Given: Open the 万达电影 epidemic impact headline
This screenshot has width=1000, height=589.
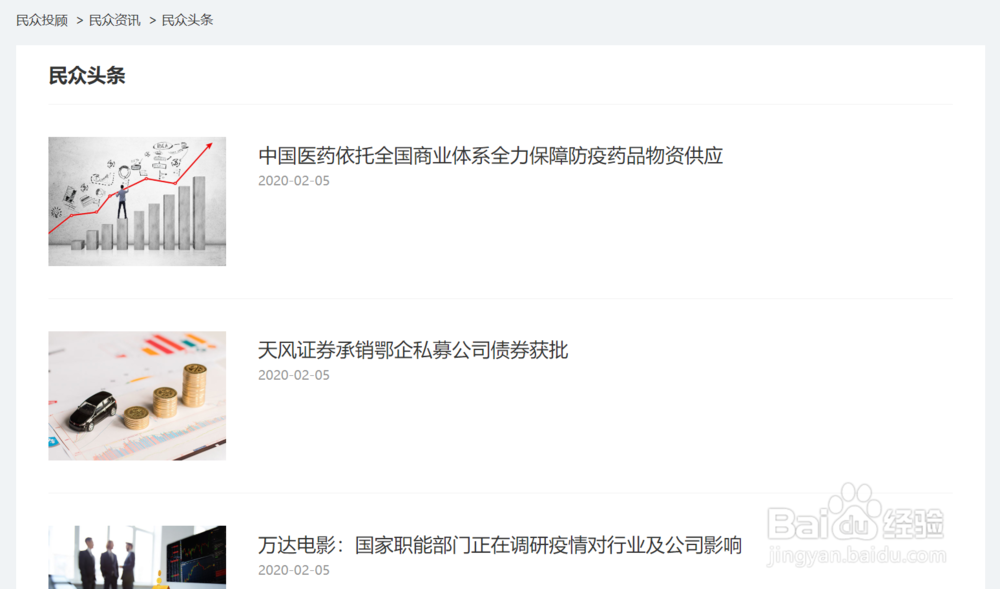Looking at the screenshot, I should click(x=500, y=545).
